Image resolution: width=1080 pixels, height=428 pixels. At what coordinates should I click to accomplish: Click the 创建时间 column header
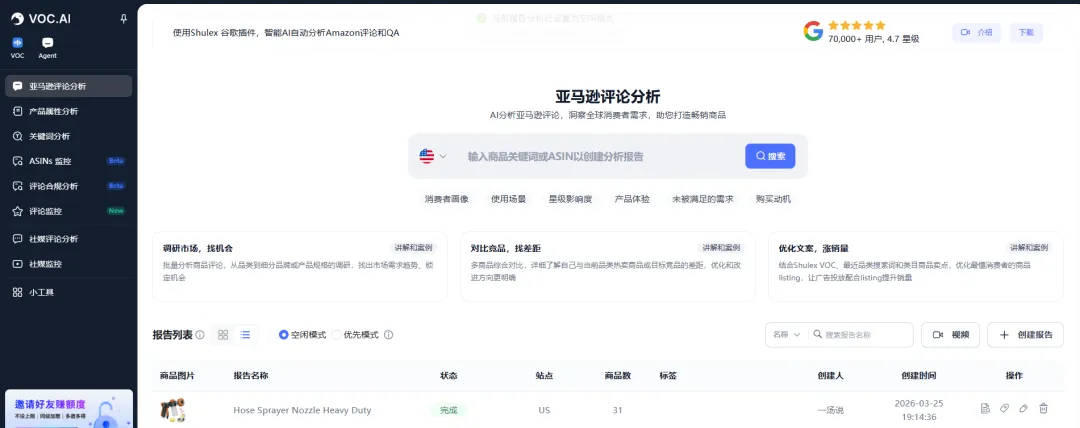click(x=919, y=376)
